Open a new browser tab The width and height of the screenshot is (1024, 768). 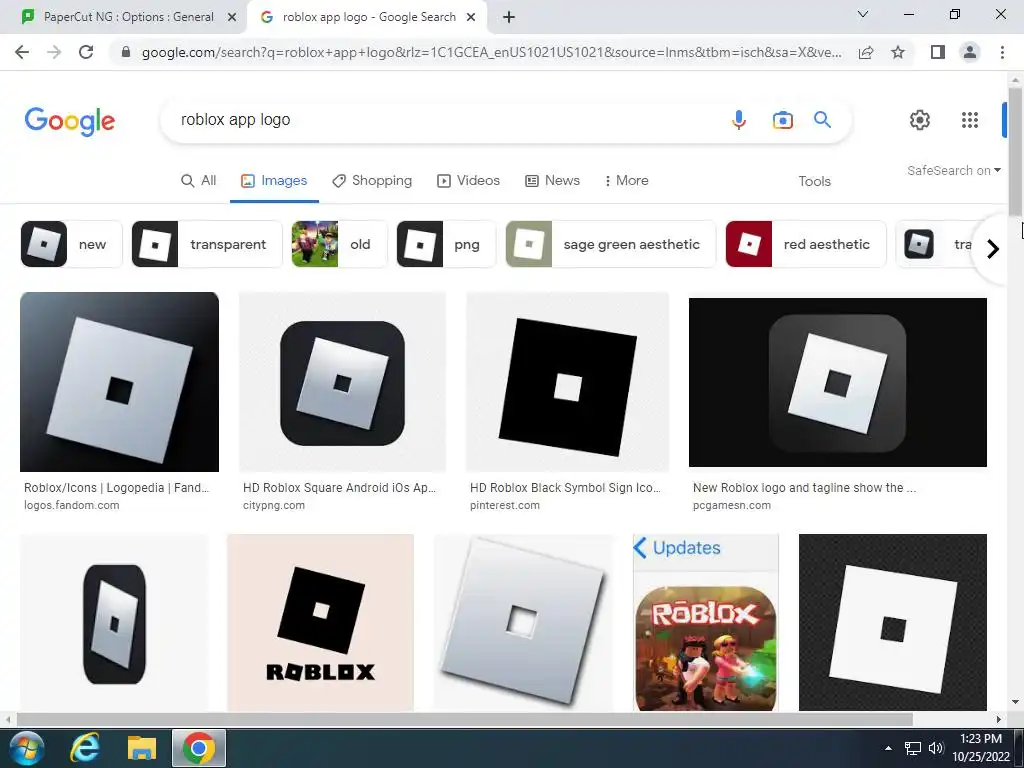click(x=509, y=18)
